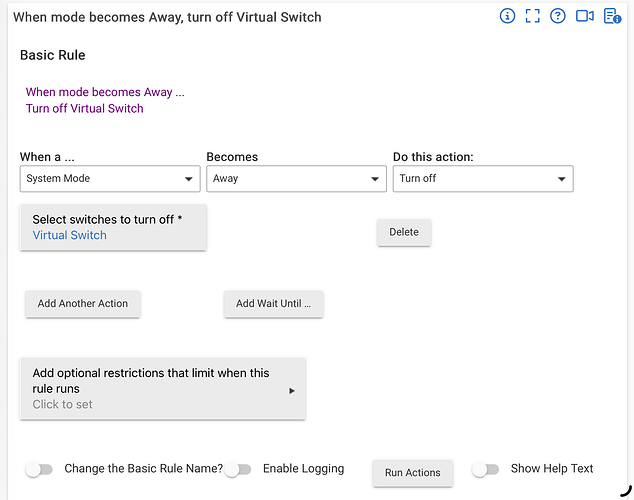The image size is (634, 500).
Task: Turn on Show Help Text toggle
Action: point(485,469)
